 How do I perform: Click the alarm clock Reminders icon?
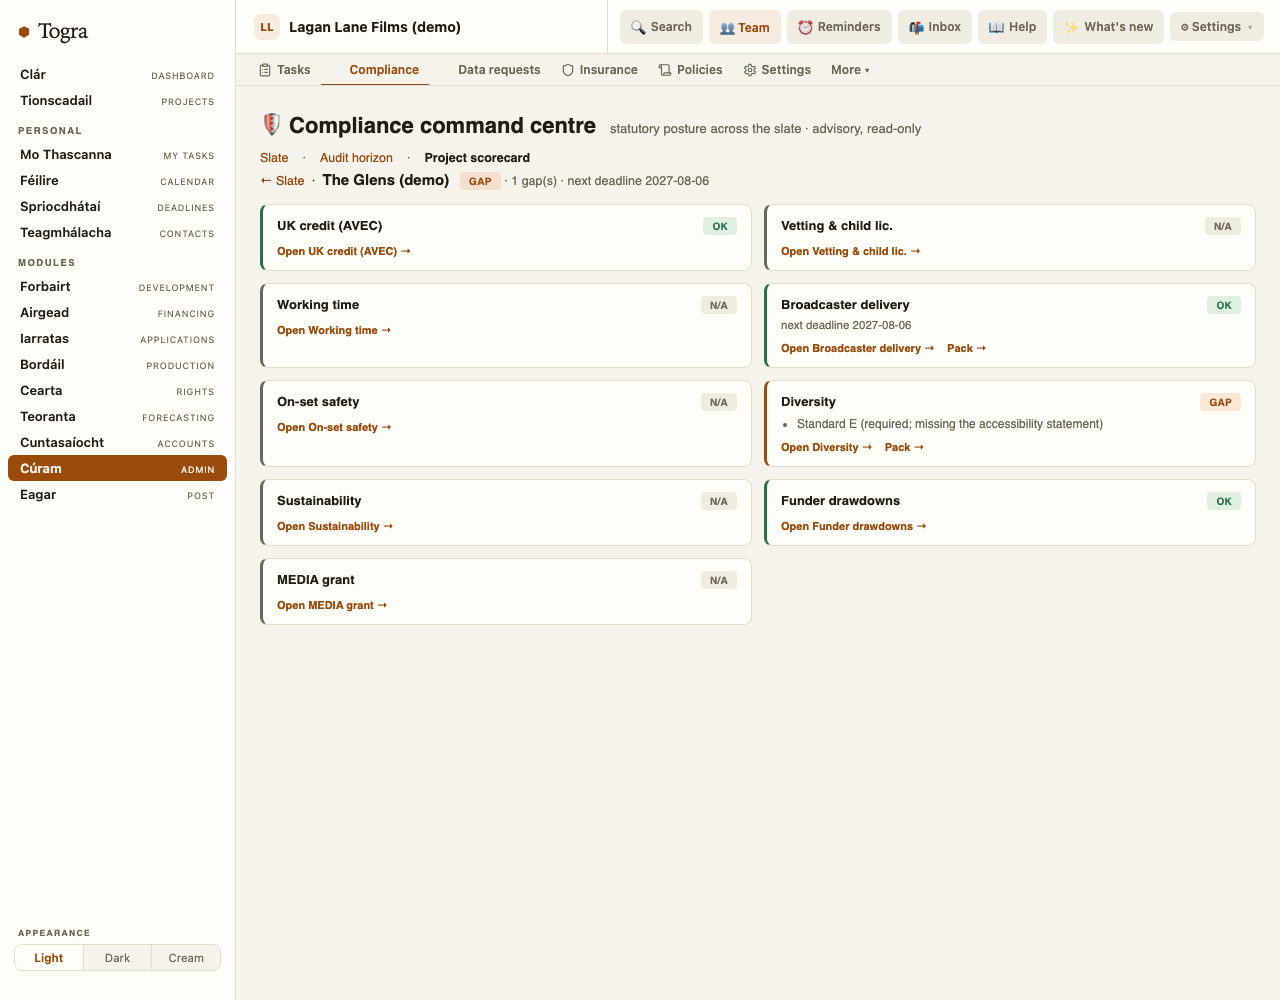tap(805, 27)
